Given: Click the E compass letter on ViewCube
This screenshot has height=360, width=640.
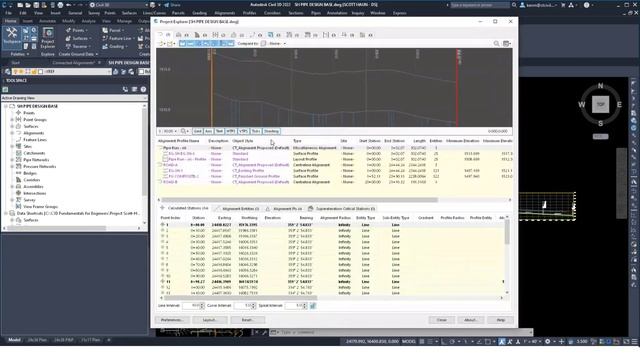Looking at the screenshot, I should [619, 104].
